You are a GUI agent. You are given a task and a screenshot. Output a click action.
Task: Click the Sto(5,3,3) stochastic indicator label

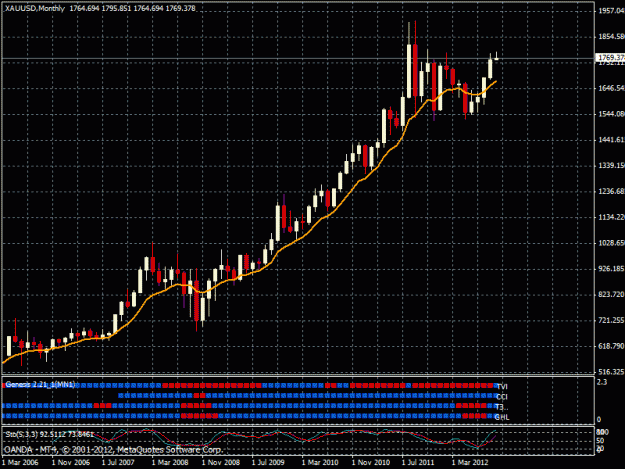[x=49, y=434]
